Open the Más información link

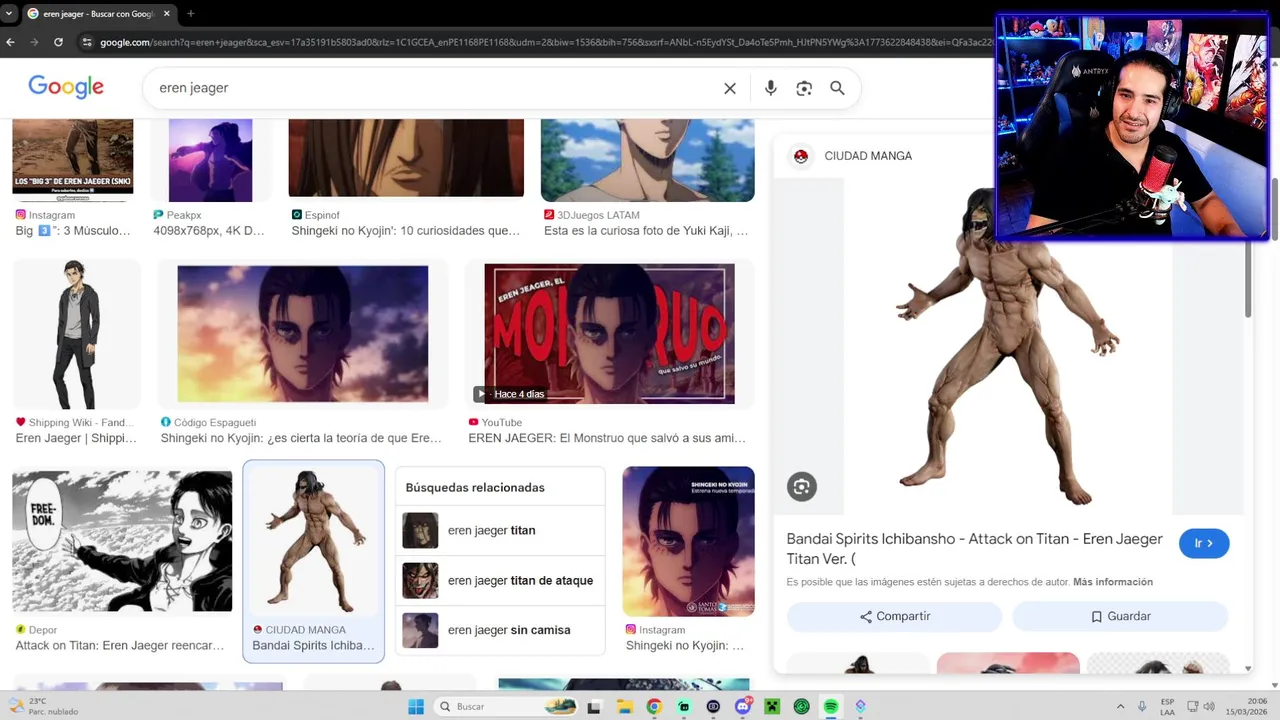pos(1113,582)
